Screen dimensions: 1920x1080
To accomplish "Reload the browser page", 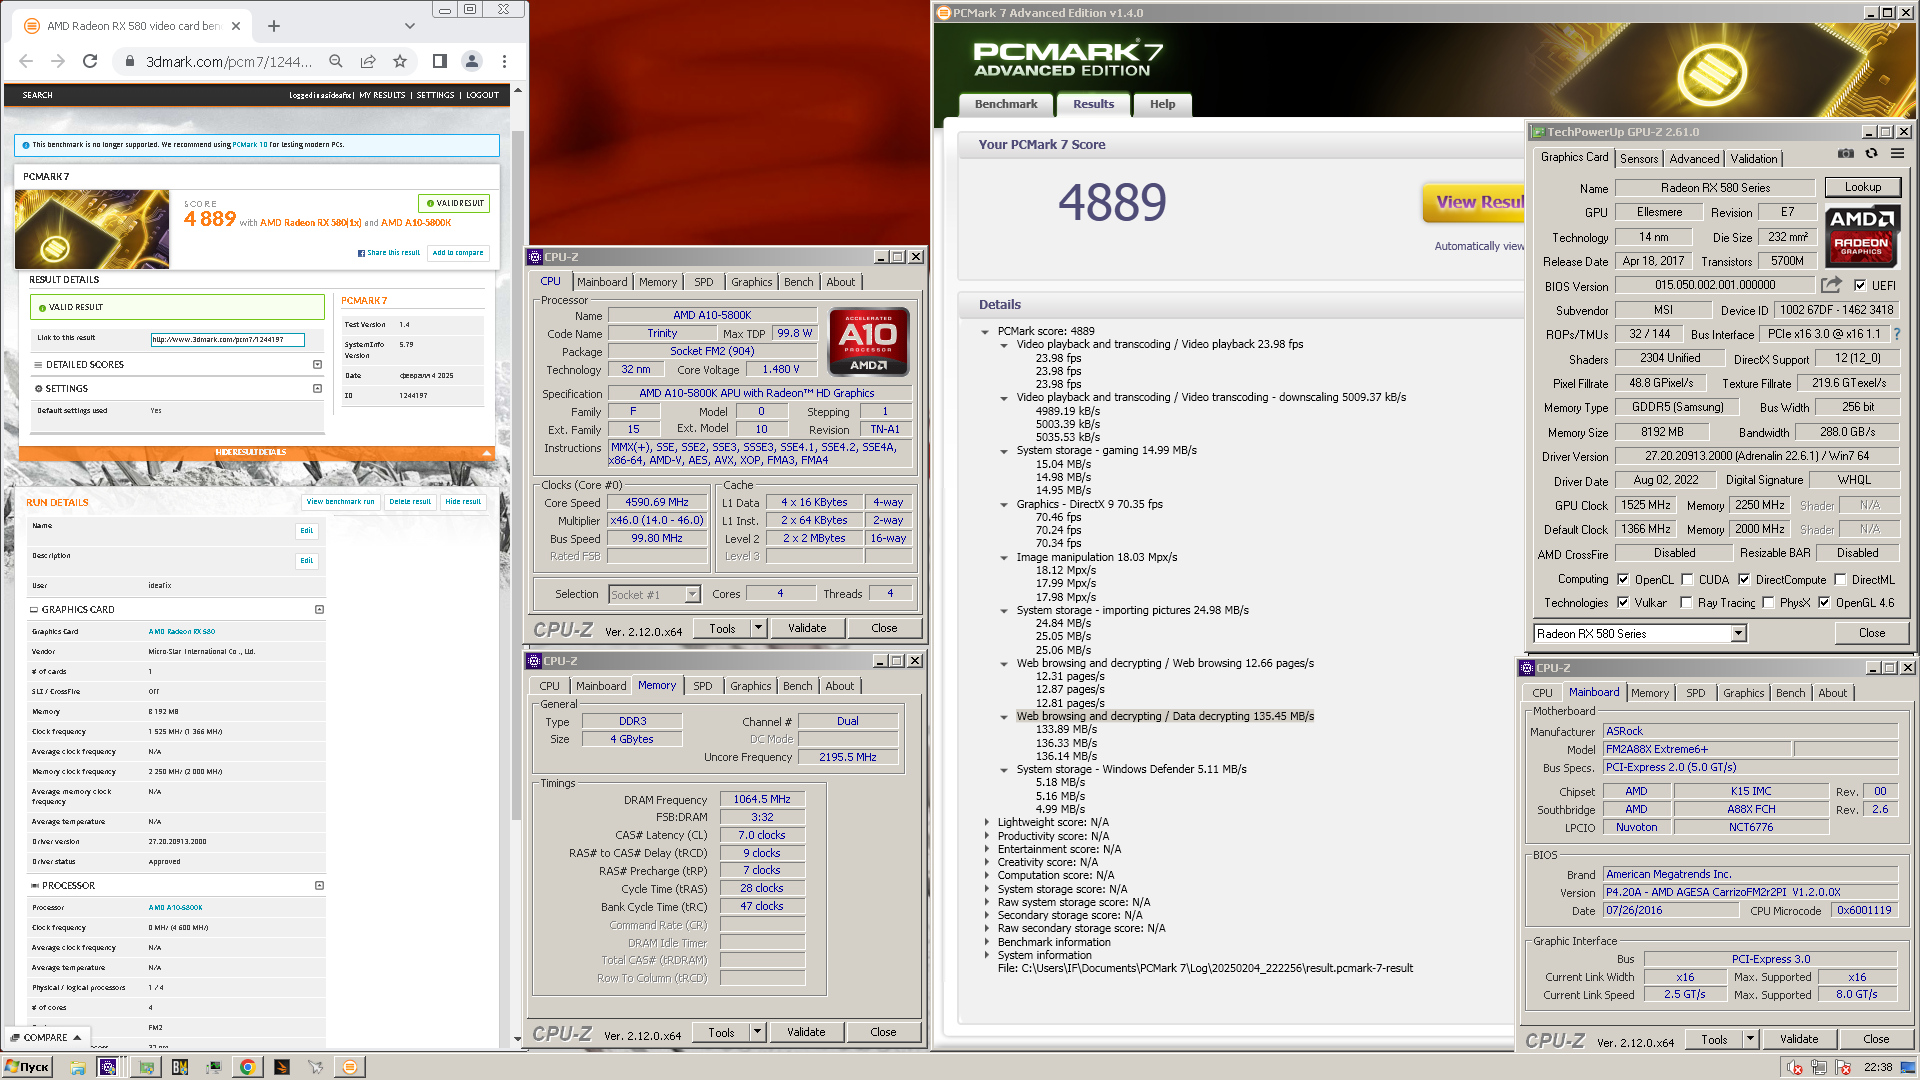I will coord(90,61).
